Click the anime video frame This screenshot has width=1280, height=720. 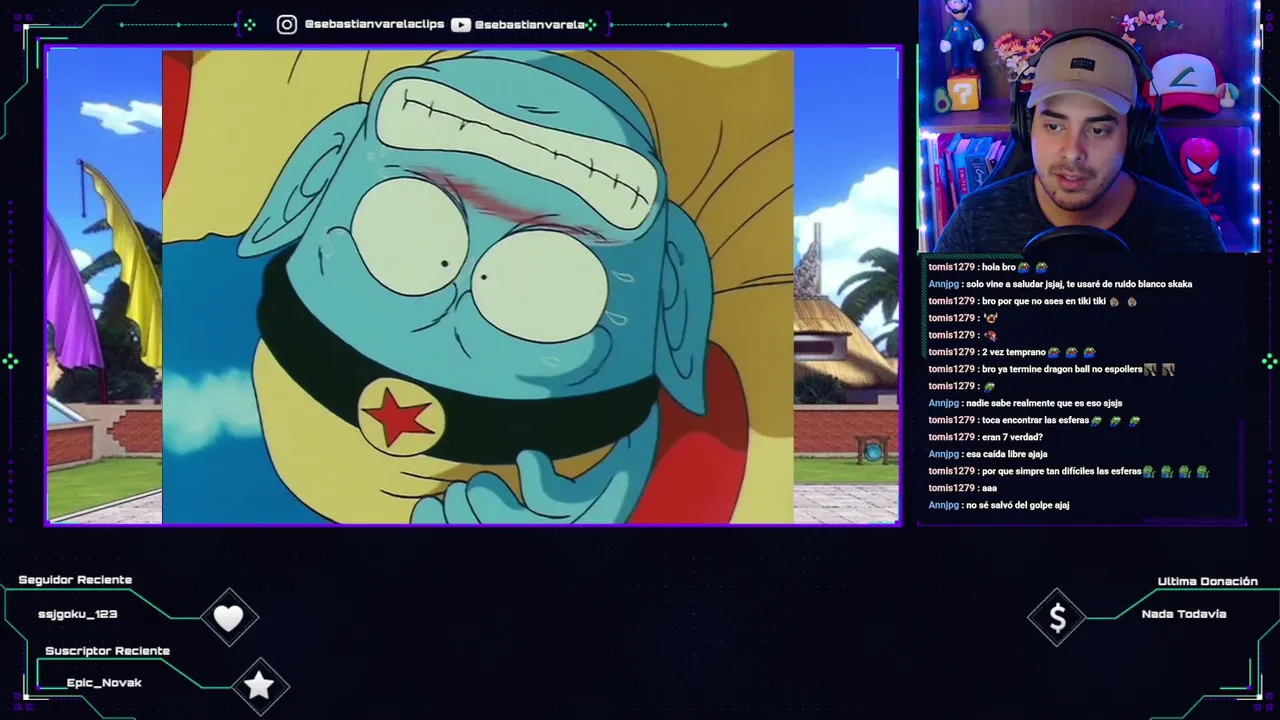pyautogui.click(x=473, y=286)
